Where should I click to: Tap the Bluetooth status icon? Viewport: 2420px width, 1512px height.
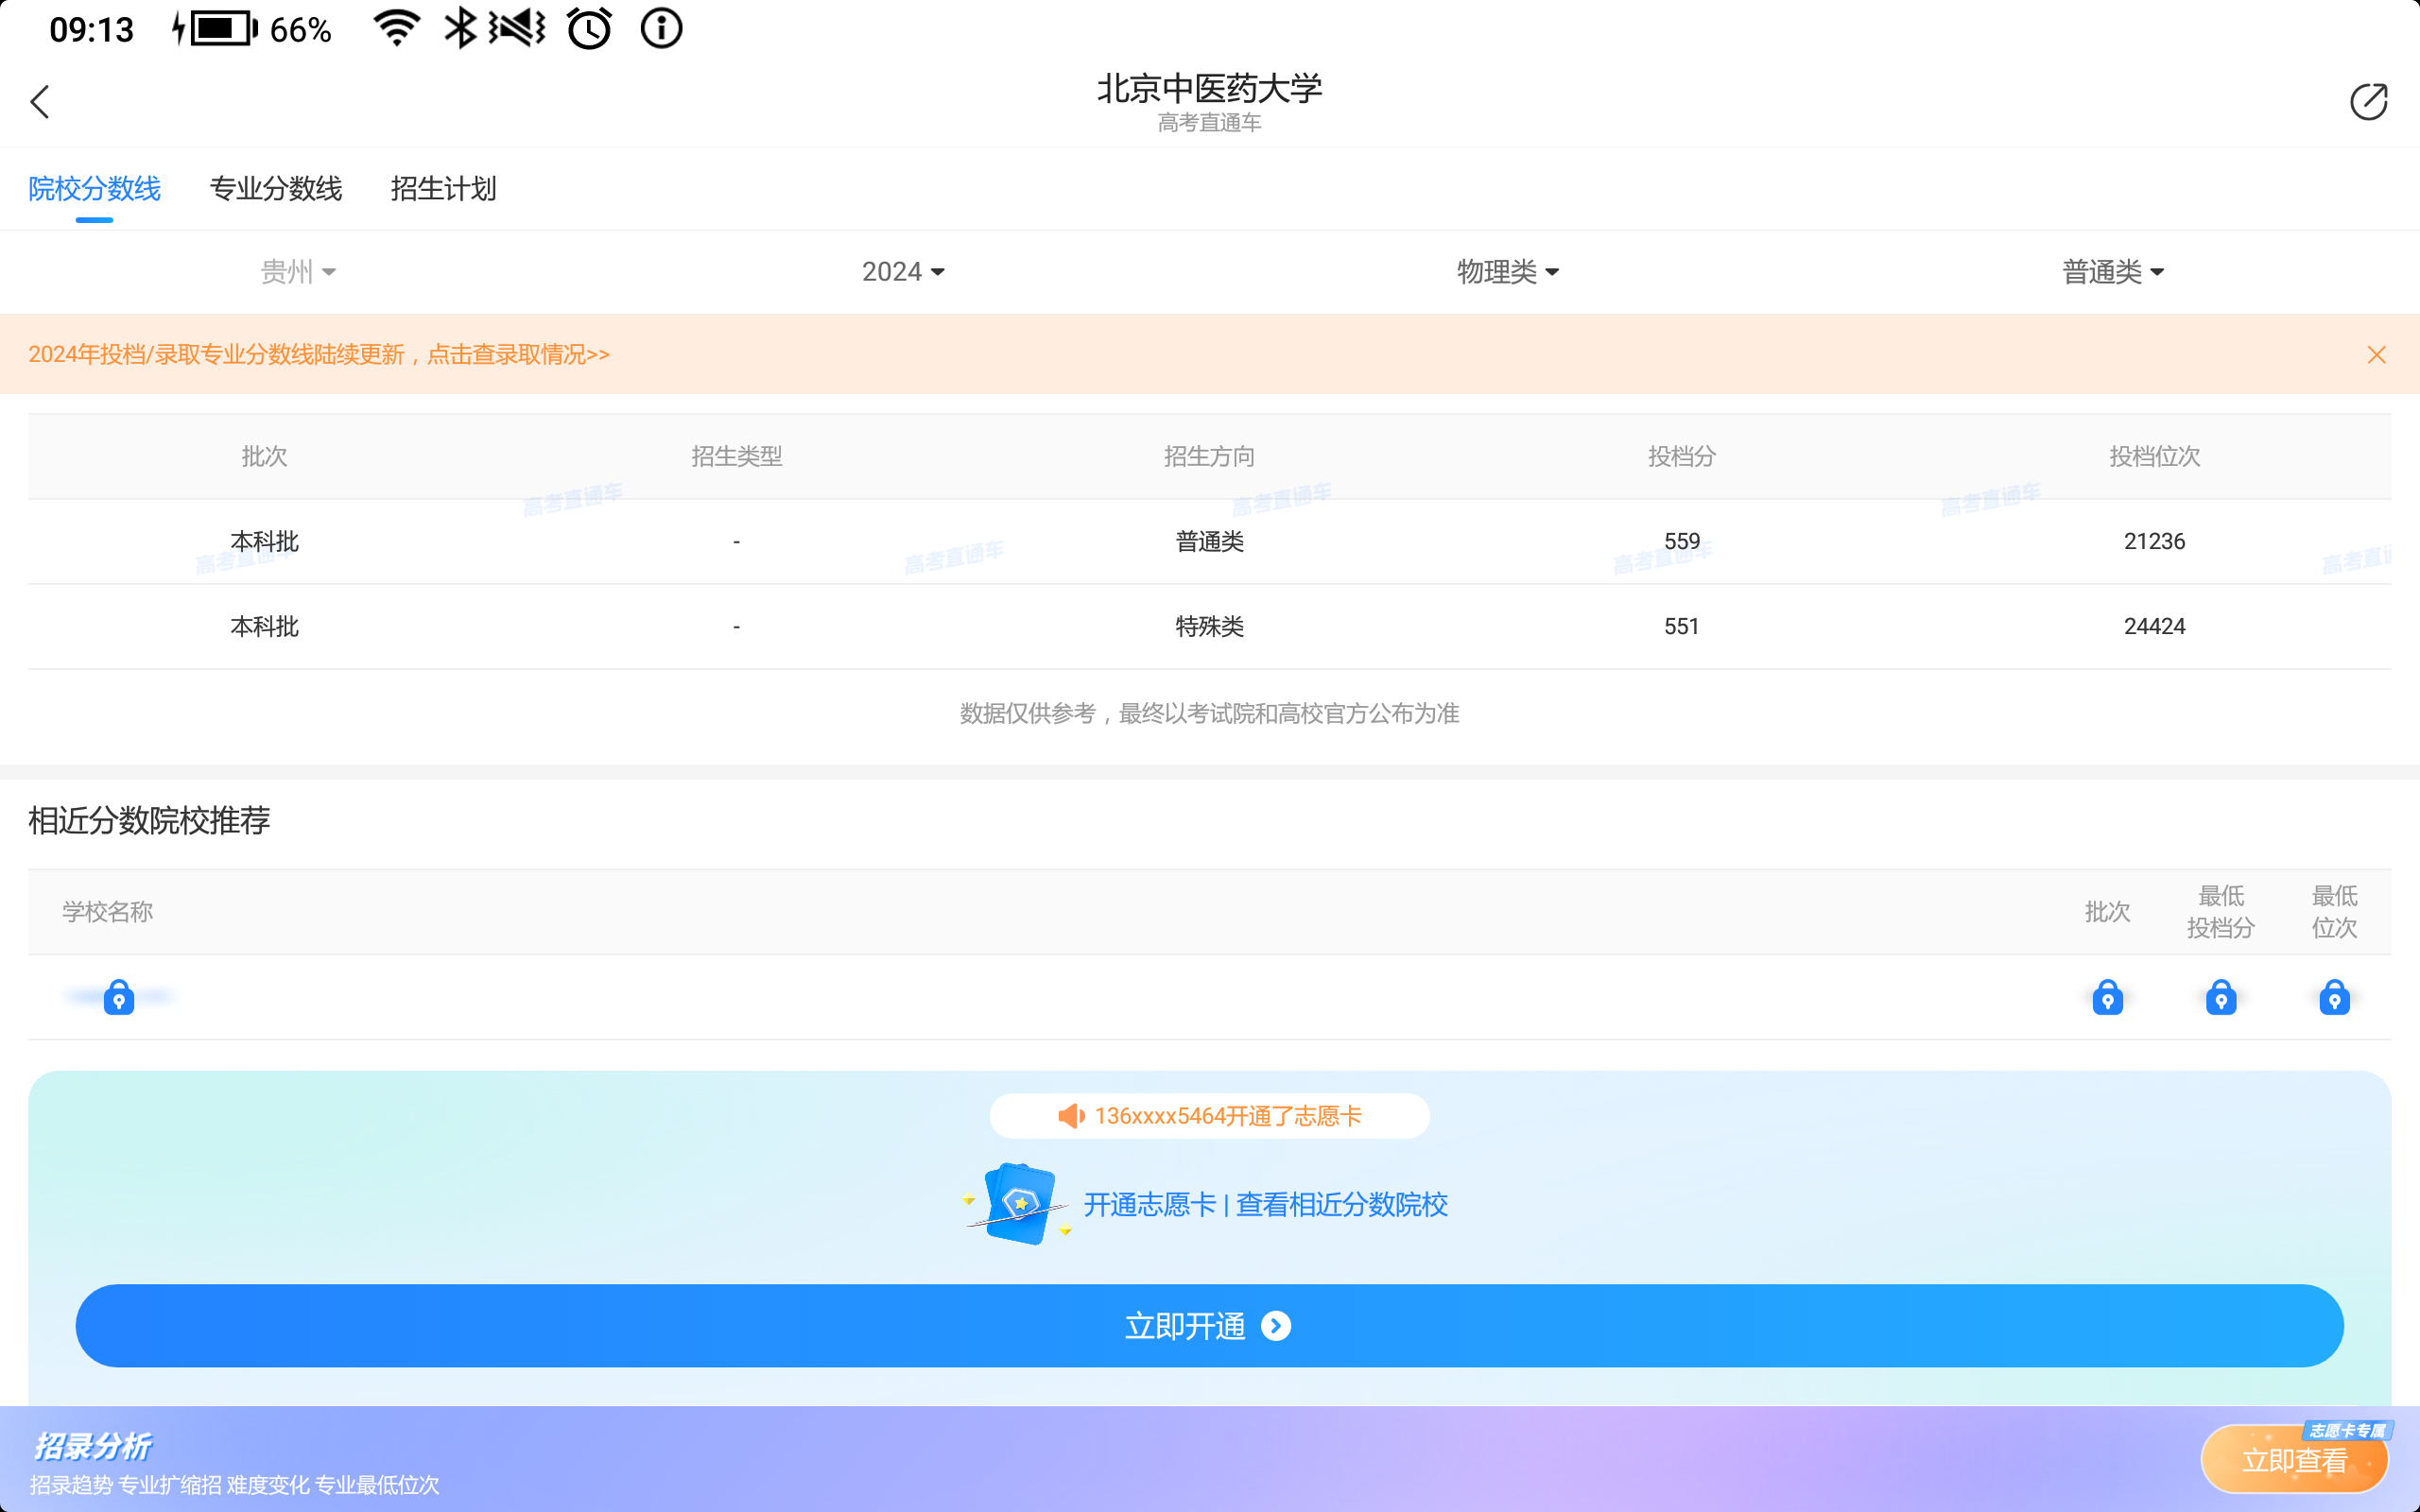pos(459,28)
